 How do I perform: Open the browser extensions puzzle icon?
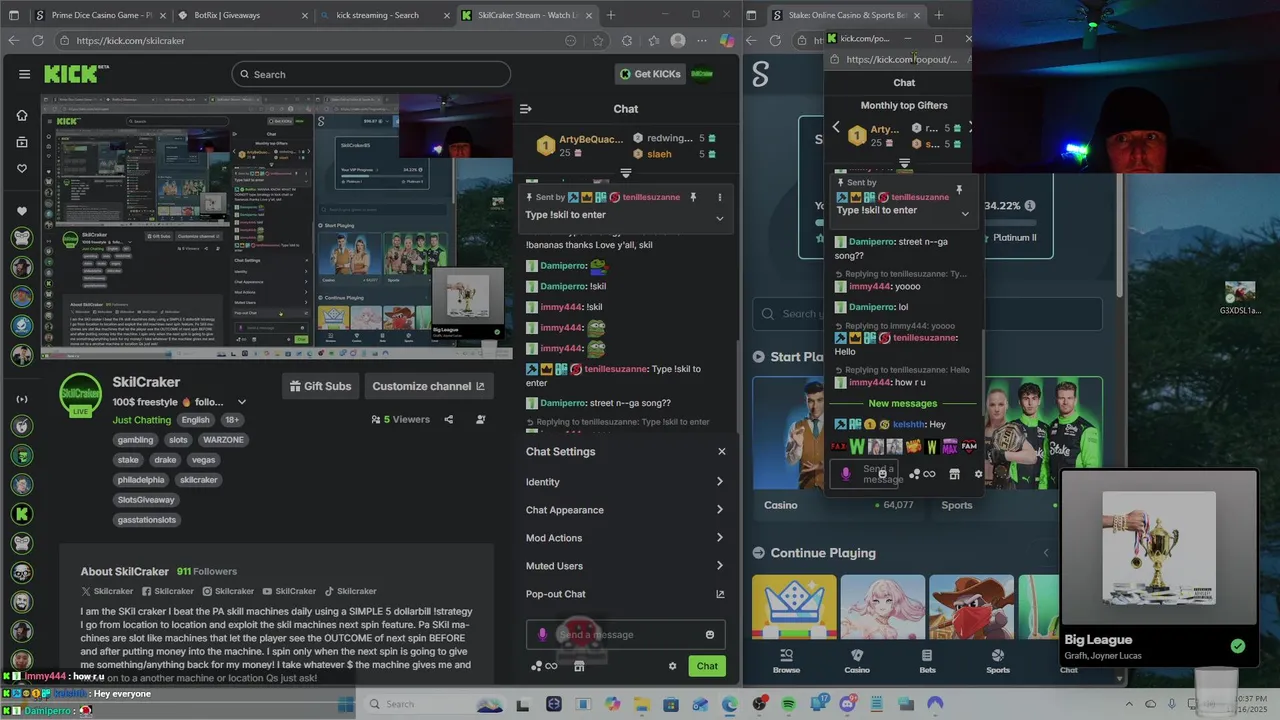(x=627, y=41)
